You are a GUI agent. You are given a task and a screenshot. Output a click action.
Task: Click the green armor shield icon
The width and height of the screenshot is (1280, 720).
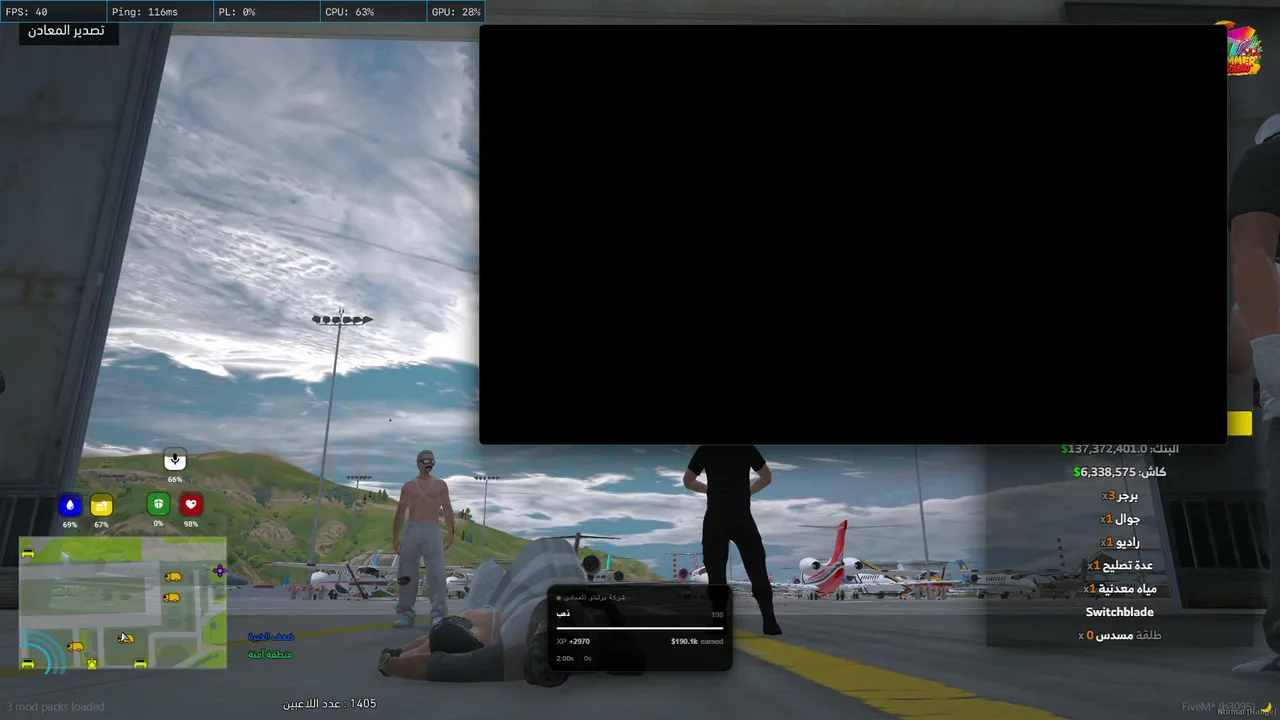158,504
